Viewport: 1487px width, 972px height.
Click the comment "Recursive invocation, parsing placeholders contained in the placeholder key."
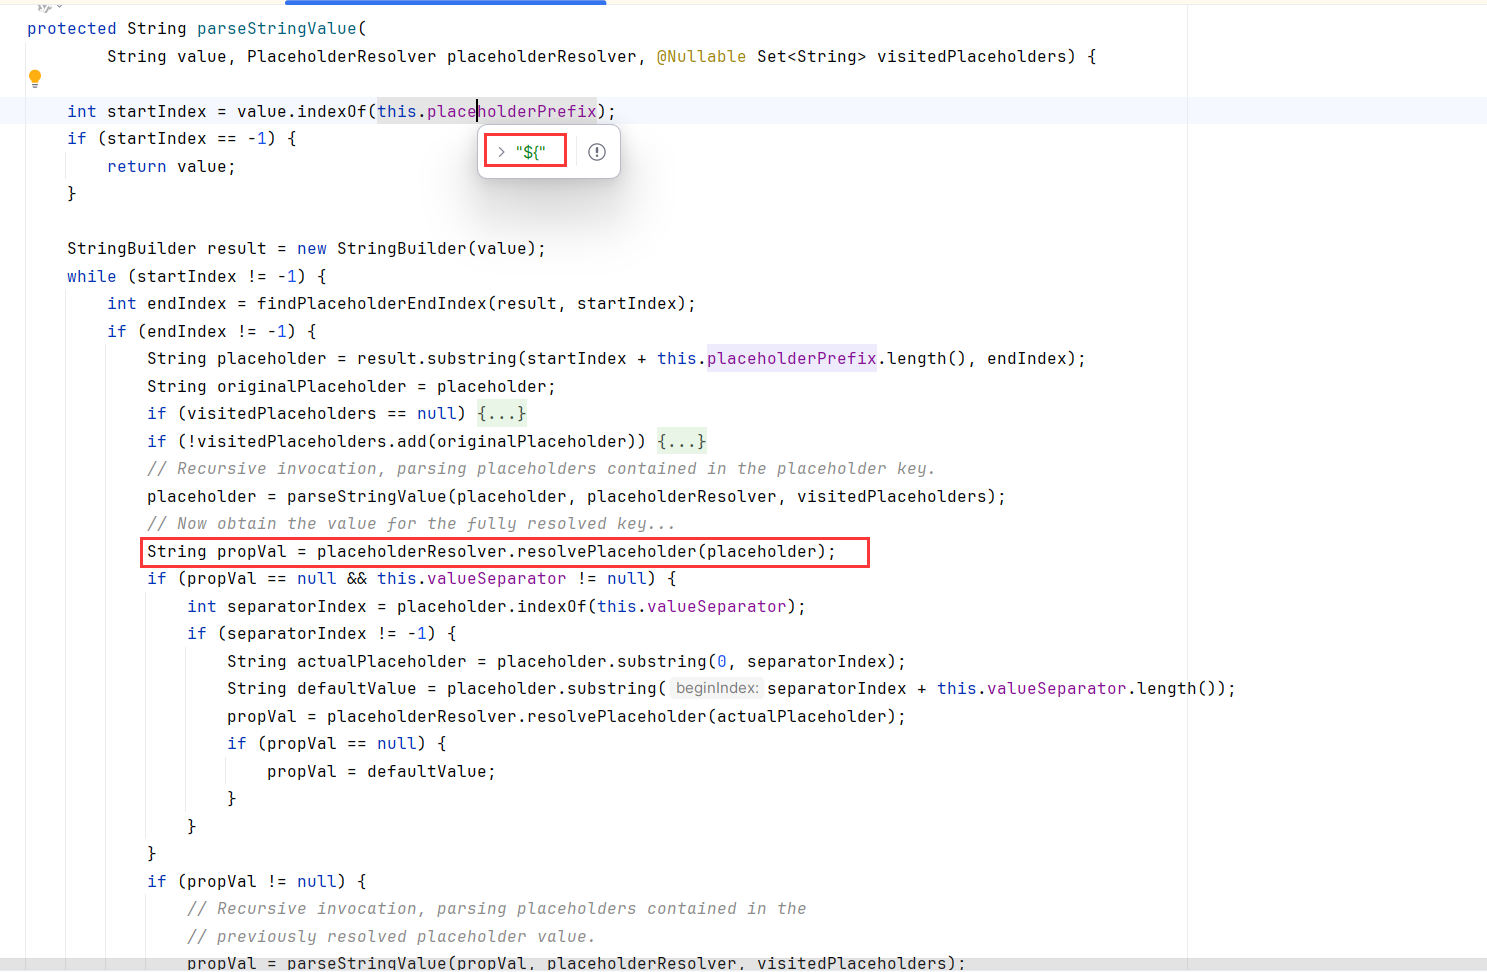[x=542, y=469]
